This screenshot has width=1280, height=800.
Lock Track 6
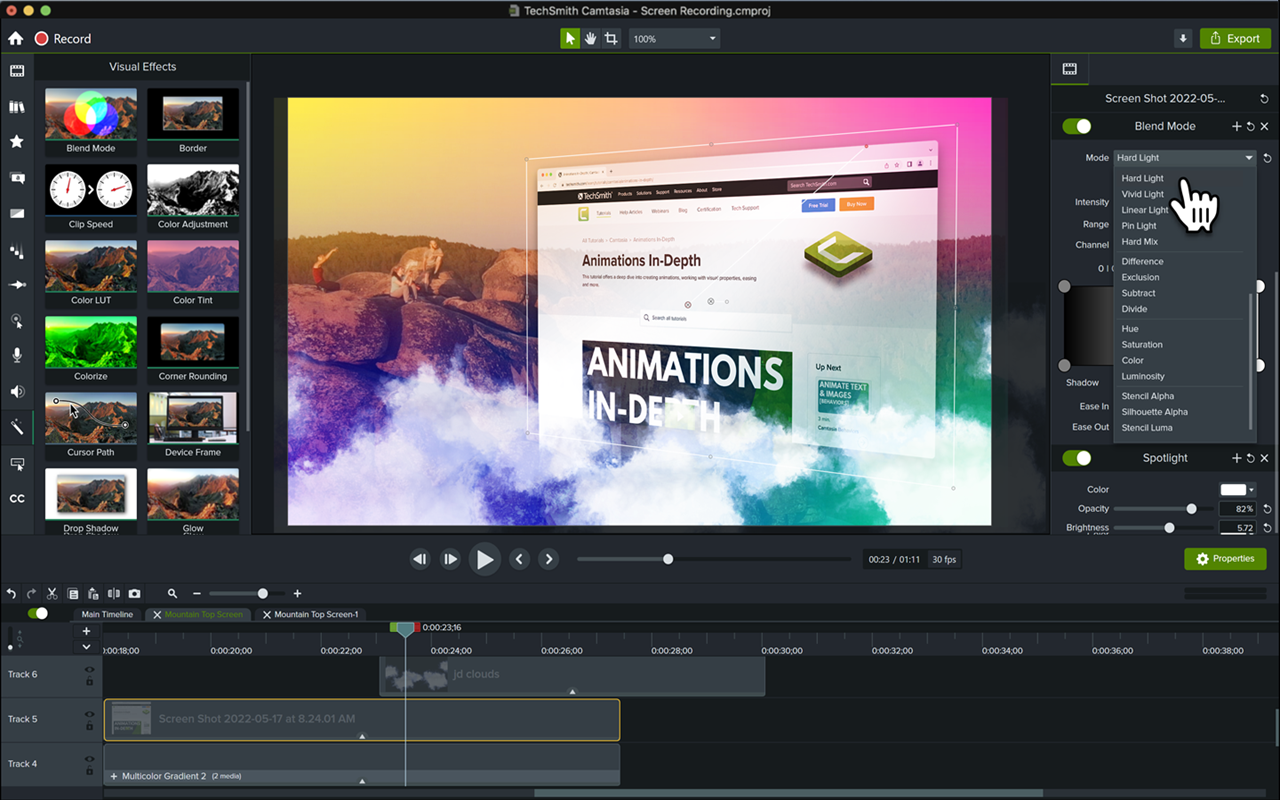click(89, 681)
